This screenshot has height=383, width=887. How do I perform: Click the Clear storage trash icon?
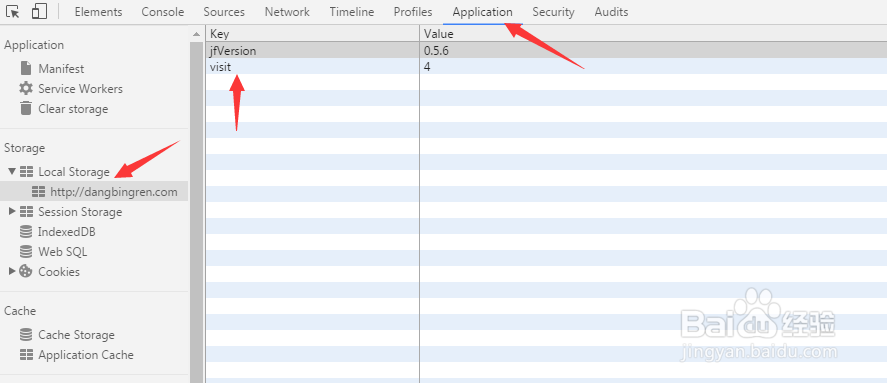tap(26, 108)
